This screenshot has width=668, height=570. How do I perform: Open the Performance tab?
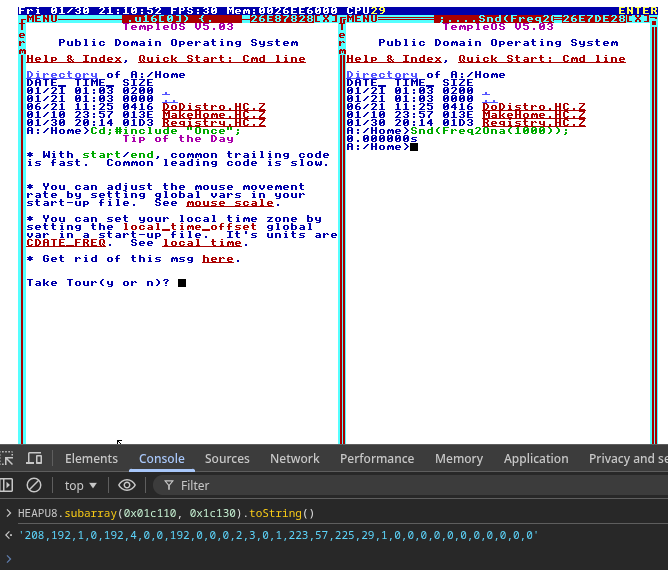click(x=377, y=459)
